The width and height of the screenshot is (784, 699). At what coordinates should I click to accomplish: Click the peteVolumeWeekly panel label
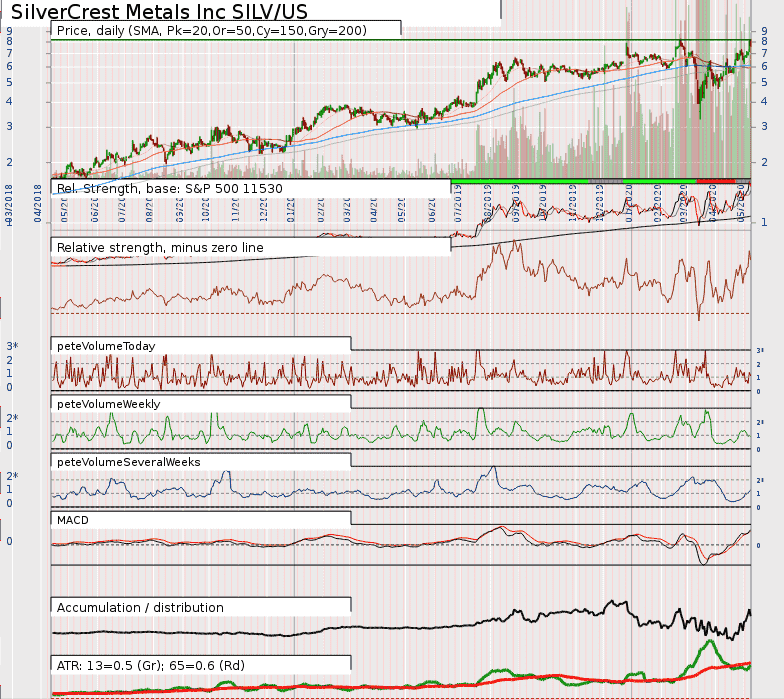(108, 404)
